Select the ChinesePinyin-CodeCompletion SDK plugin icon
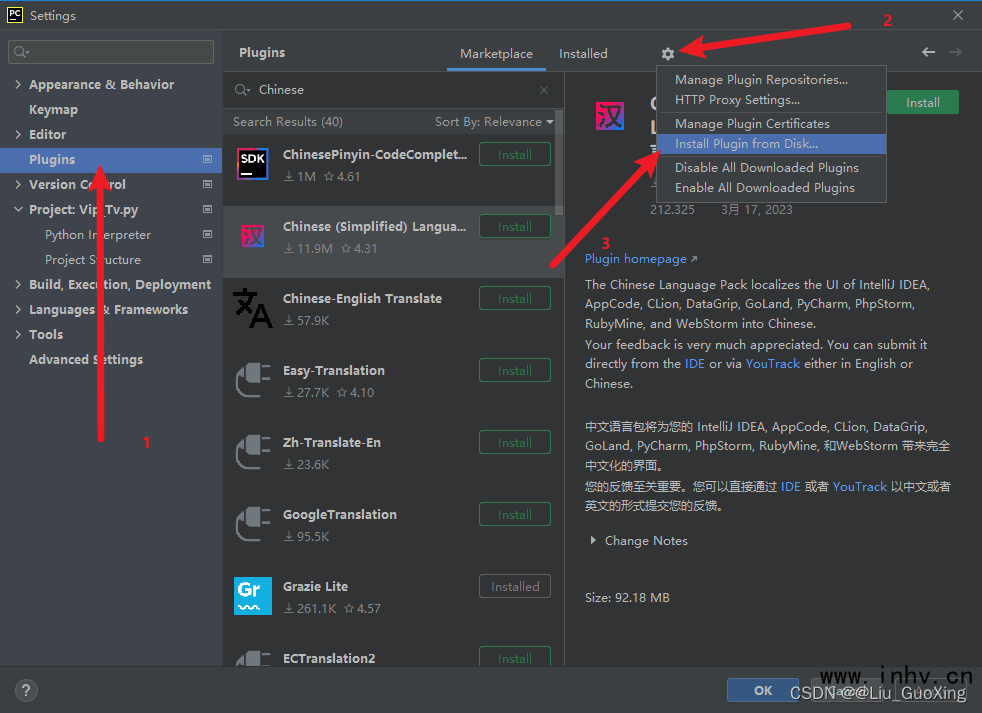Screen dimensions: 982x713 pyautogui.click(x=252, y=164)
